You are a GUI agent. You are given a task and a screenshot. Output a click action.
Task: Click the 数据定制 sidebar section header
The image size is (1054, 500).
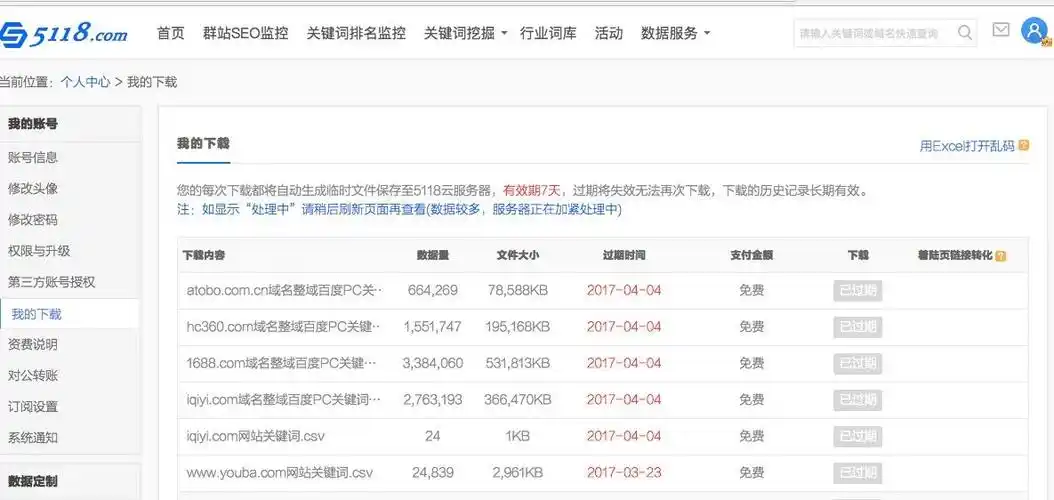(x=32, y=481)
